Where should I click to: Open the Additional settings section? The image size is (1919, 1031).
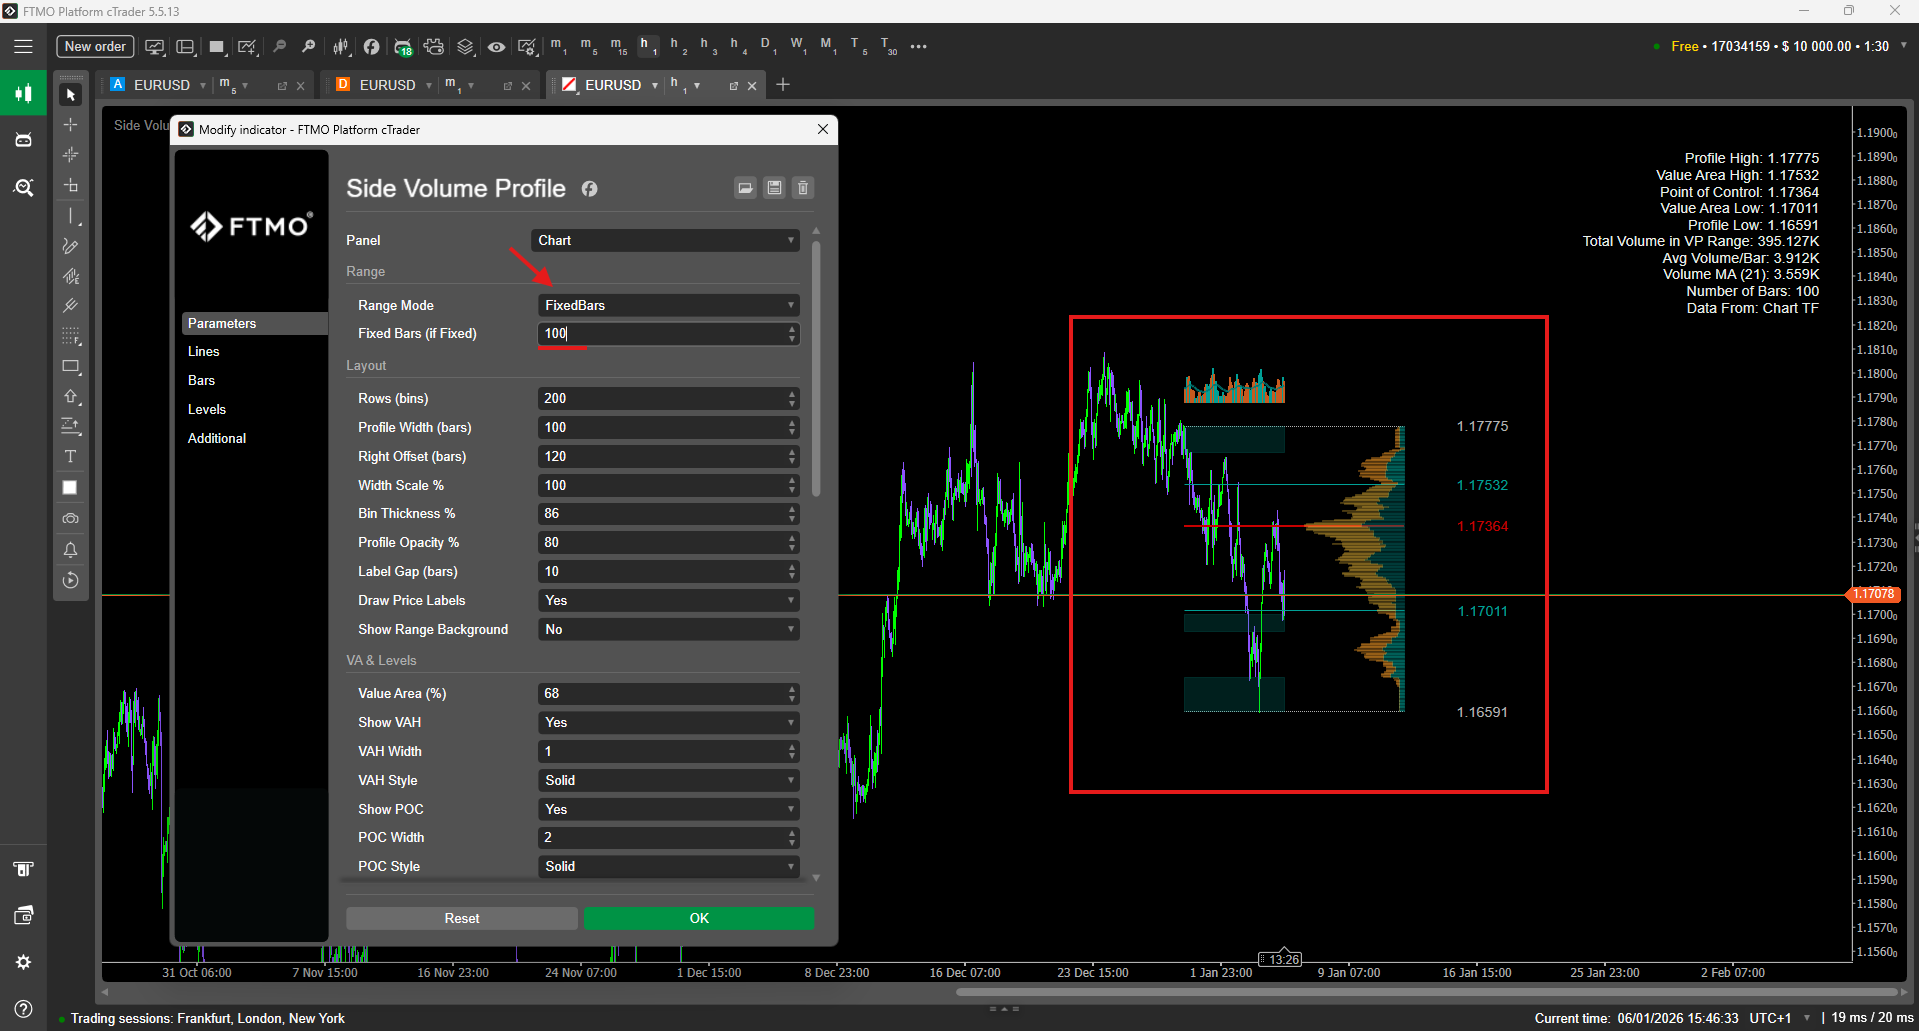pyautogui.click(x=217, y=439)
